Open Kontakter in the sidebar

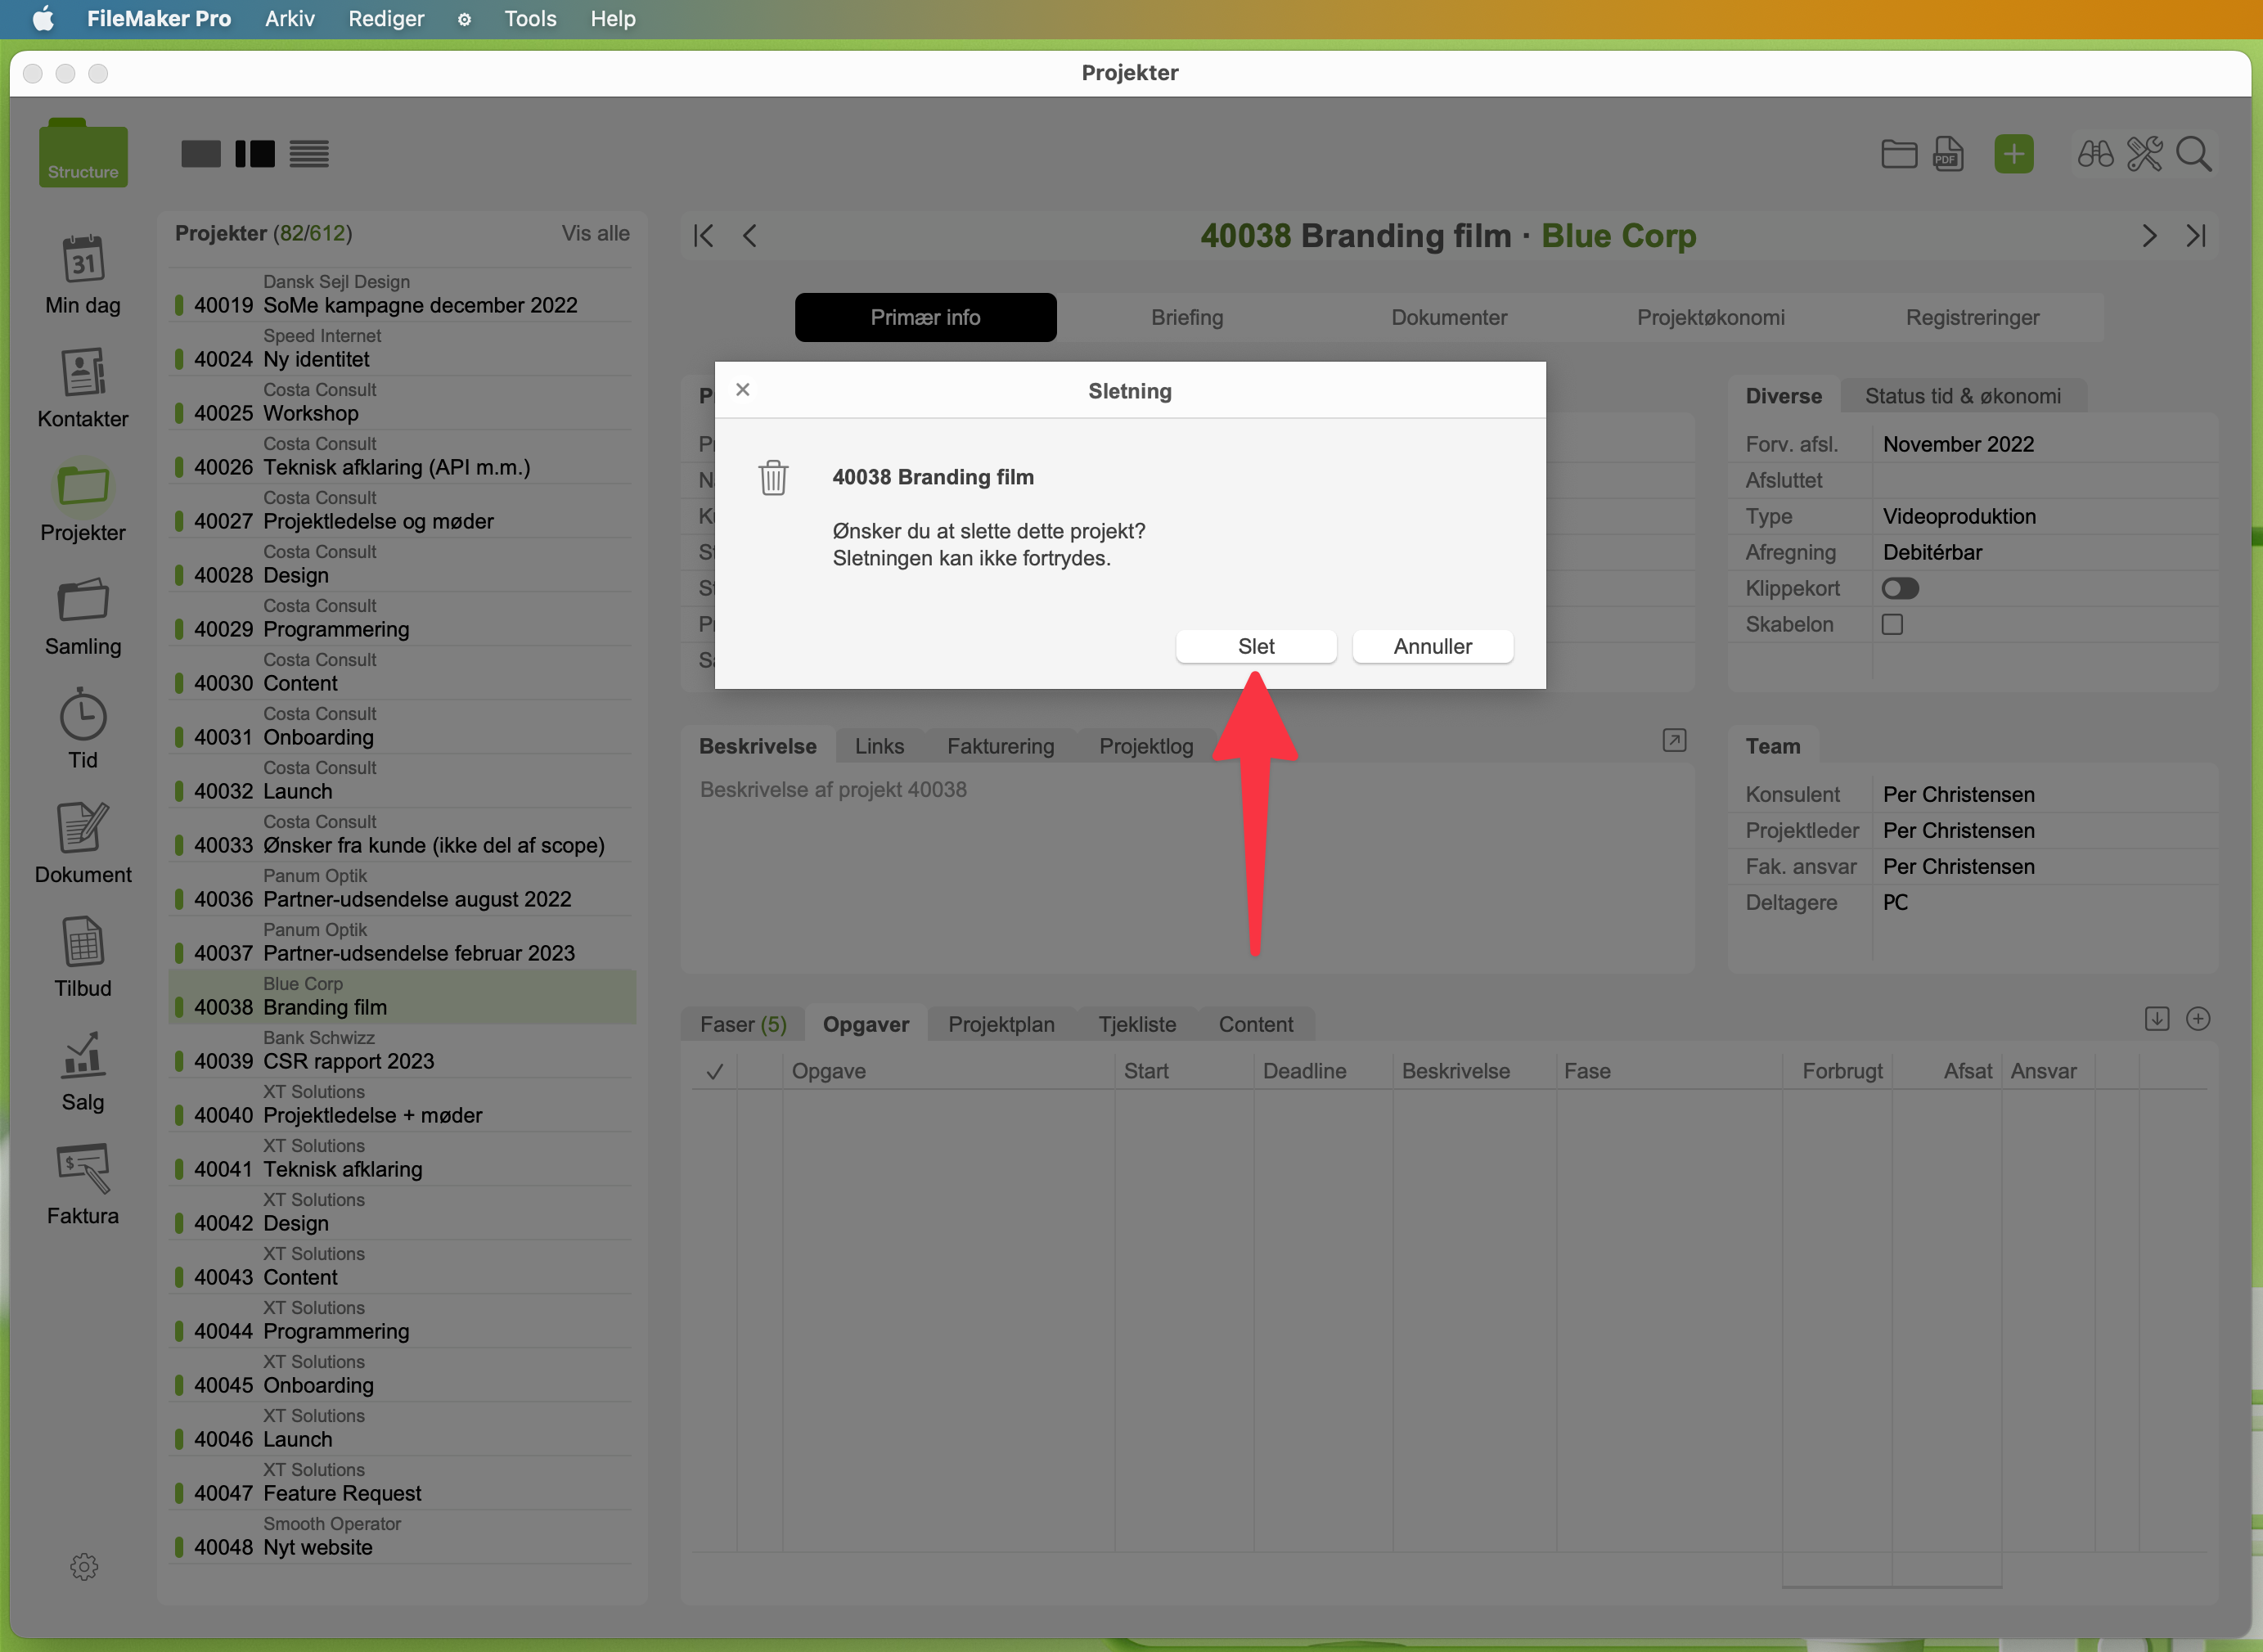tap(83, 373)
